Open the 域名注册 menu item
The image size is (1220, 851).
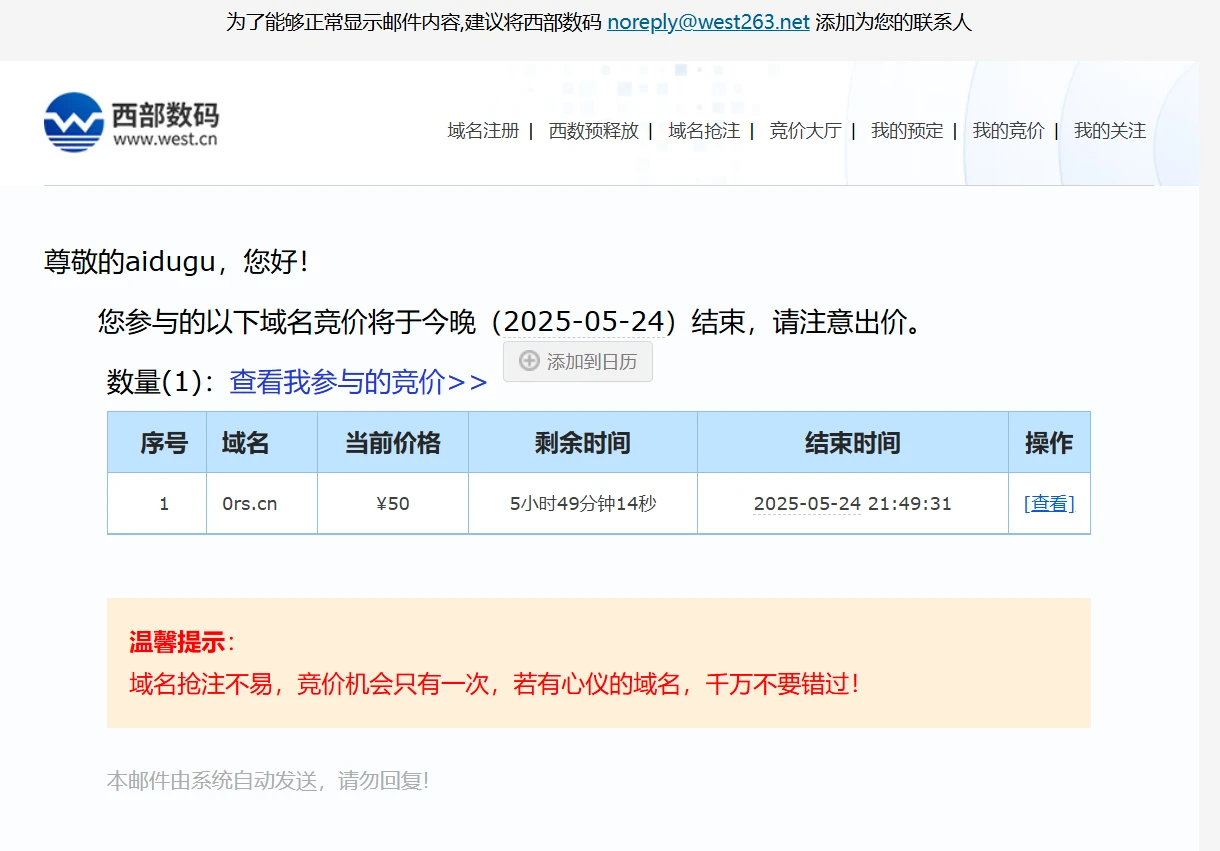(x=483, y=131)
